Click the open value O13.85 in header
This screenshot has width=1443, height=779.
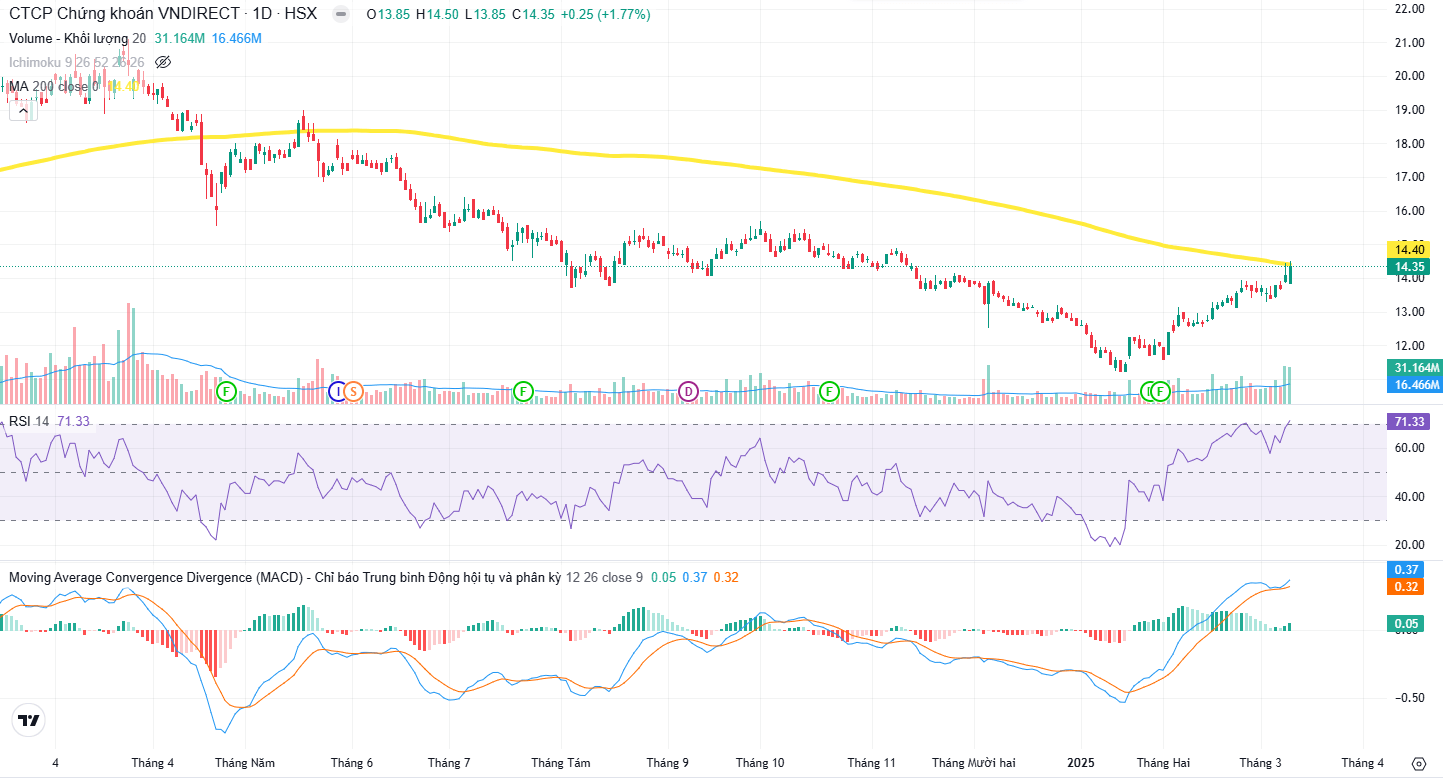(389, 15)
